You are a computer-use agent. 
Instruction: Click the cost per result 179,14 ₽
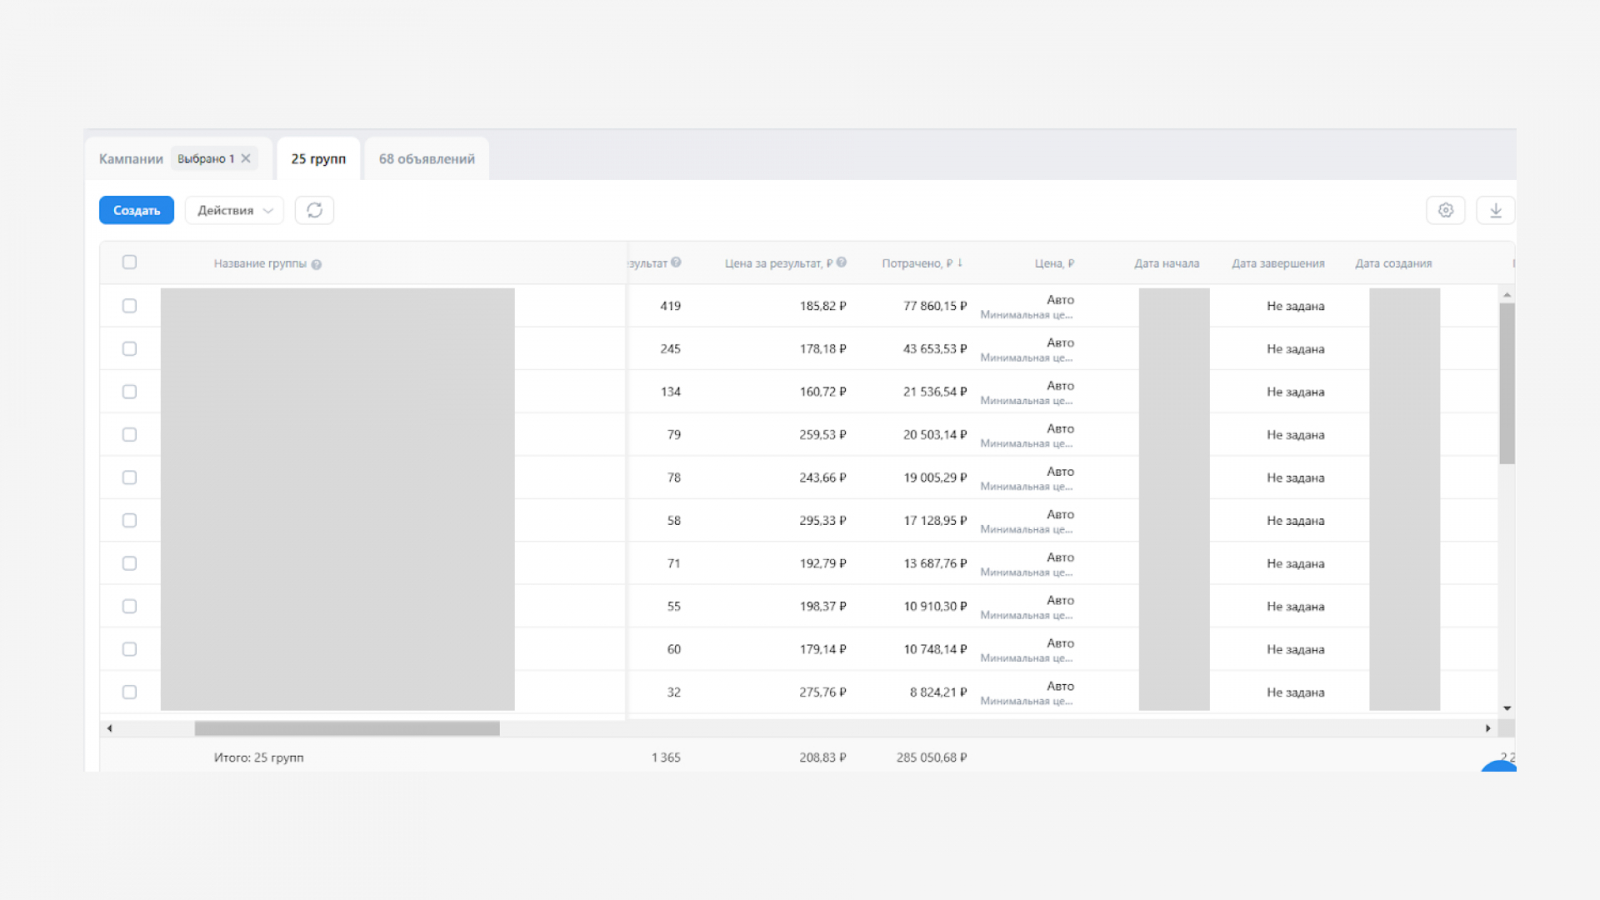[823, 650]
